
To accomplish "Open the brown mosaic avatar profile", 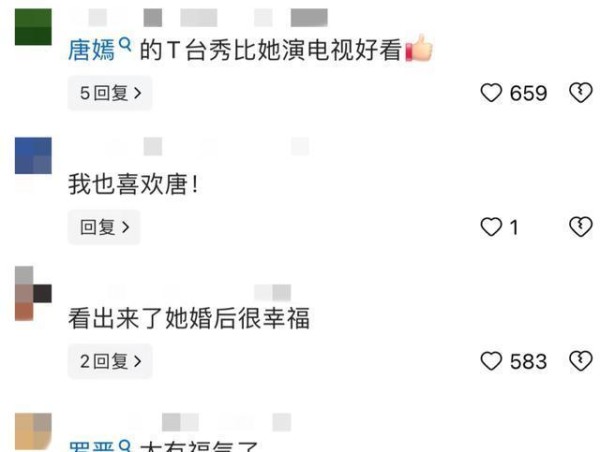I will [x=33, y=293].
